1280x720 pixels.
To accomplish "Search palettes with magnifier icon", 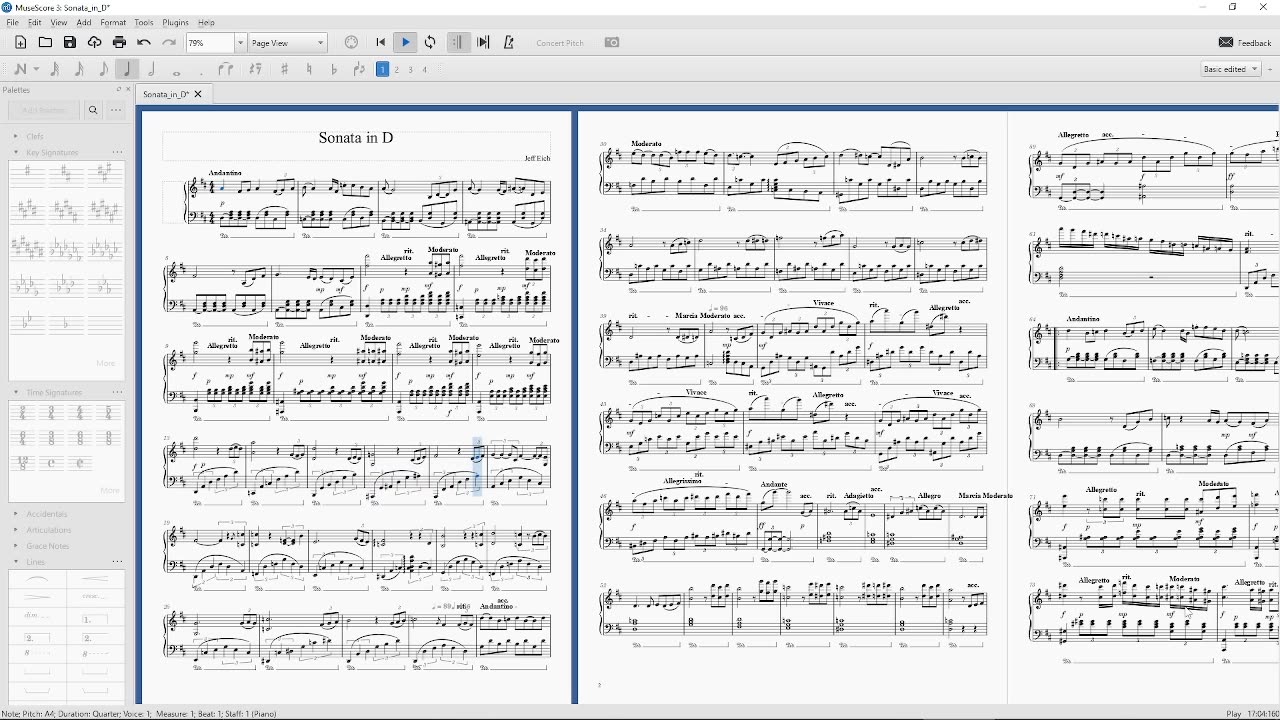I will [x=93, y=110].
